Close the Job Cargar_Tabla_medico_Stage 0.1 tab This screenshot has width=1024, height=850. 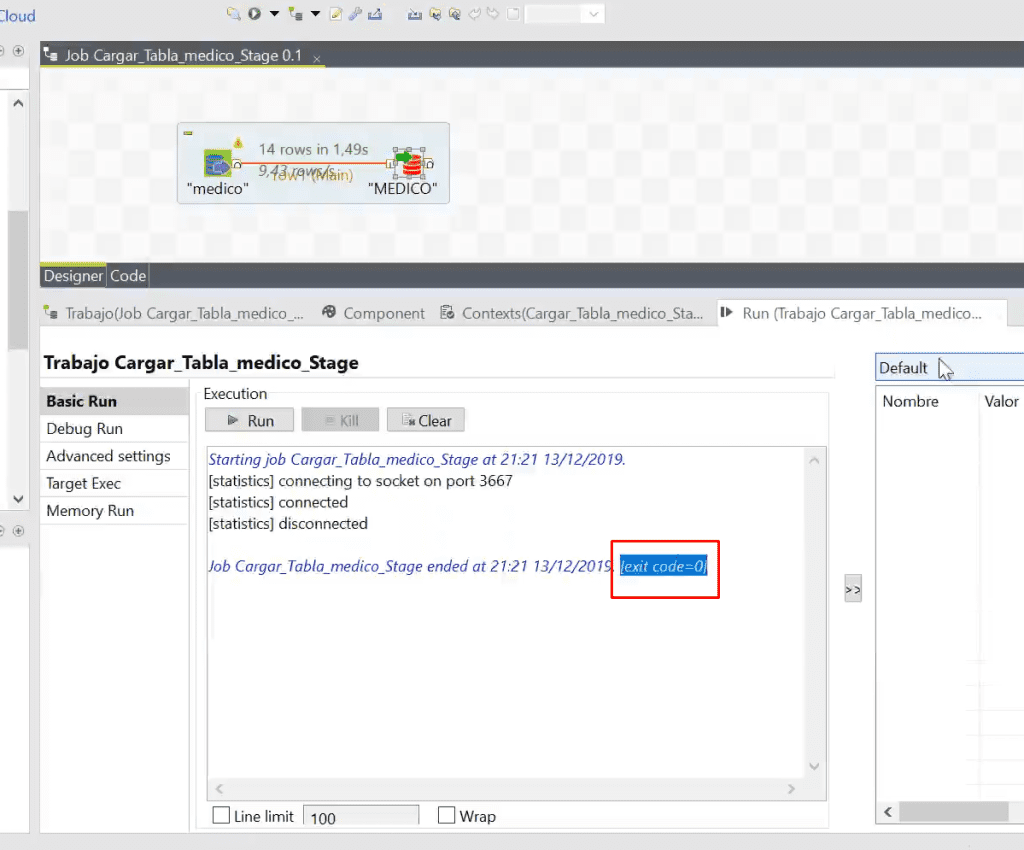pos(317,59)
